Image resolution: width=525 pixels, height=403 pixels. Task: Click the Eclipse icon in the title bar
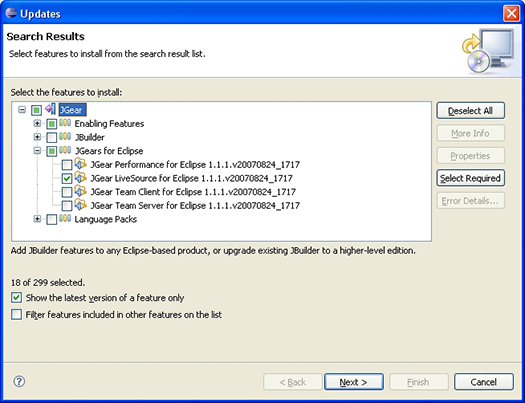pos(11,13)
